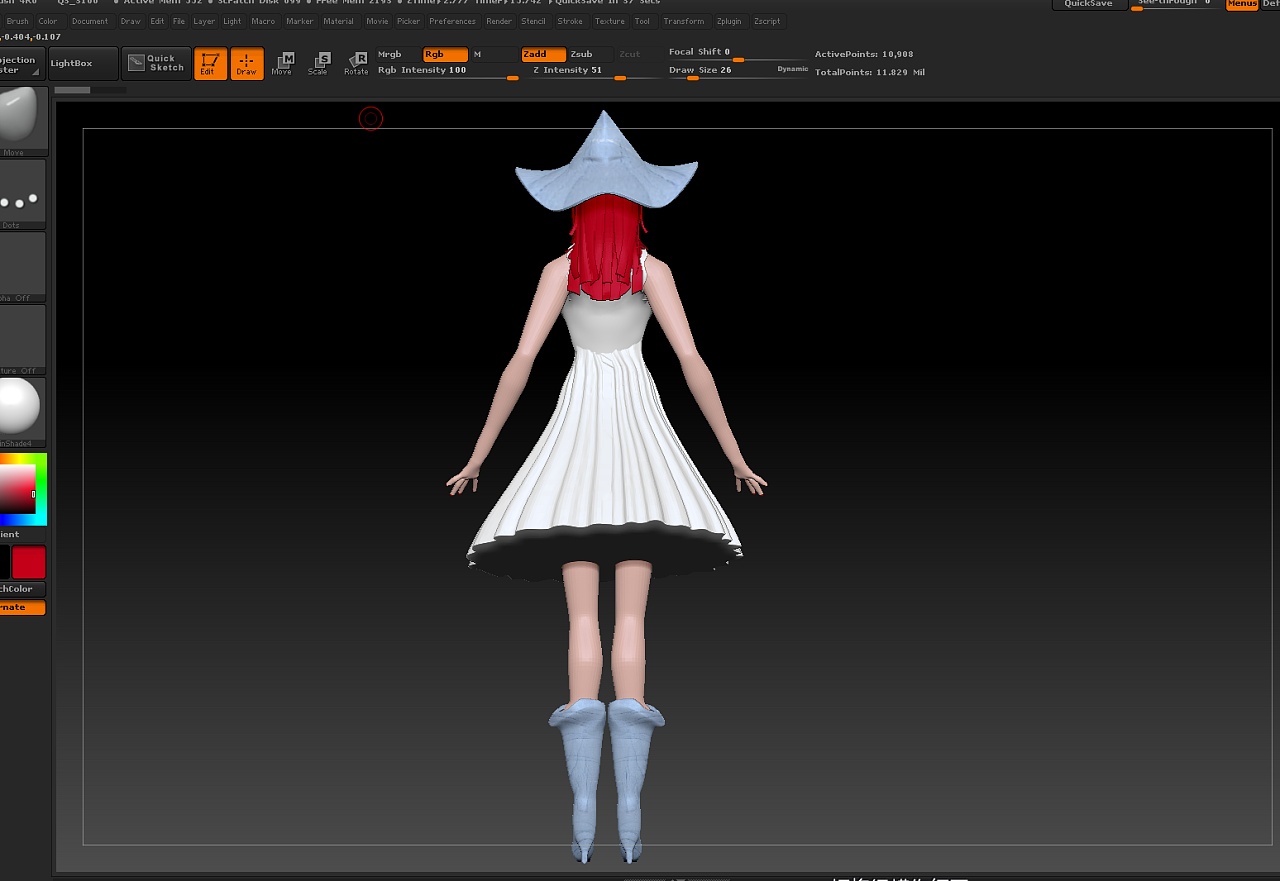
Task: Open the Stroke menu
Action: click(x=570, y=21)
